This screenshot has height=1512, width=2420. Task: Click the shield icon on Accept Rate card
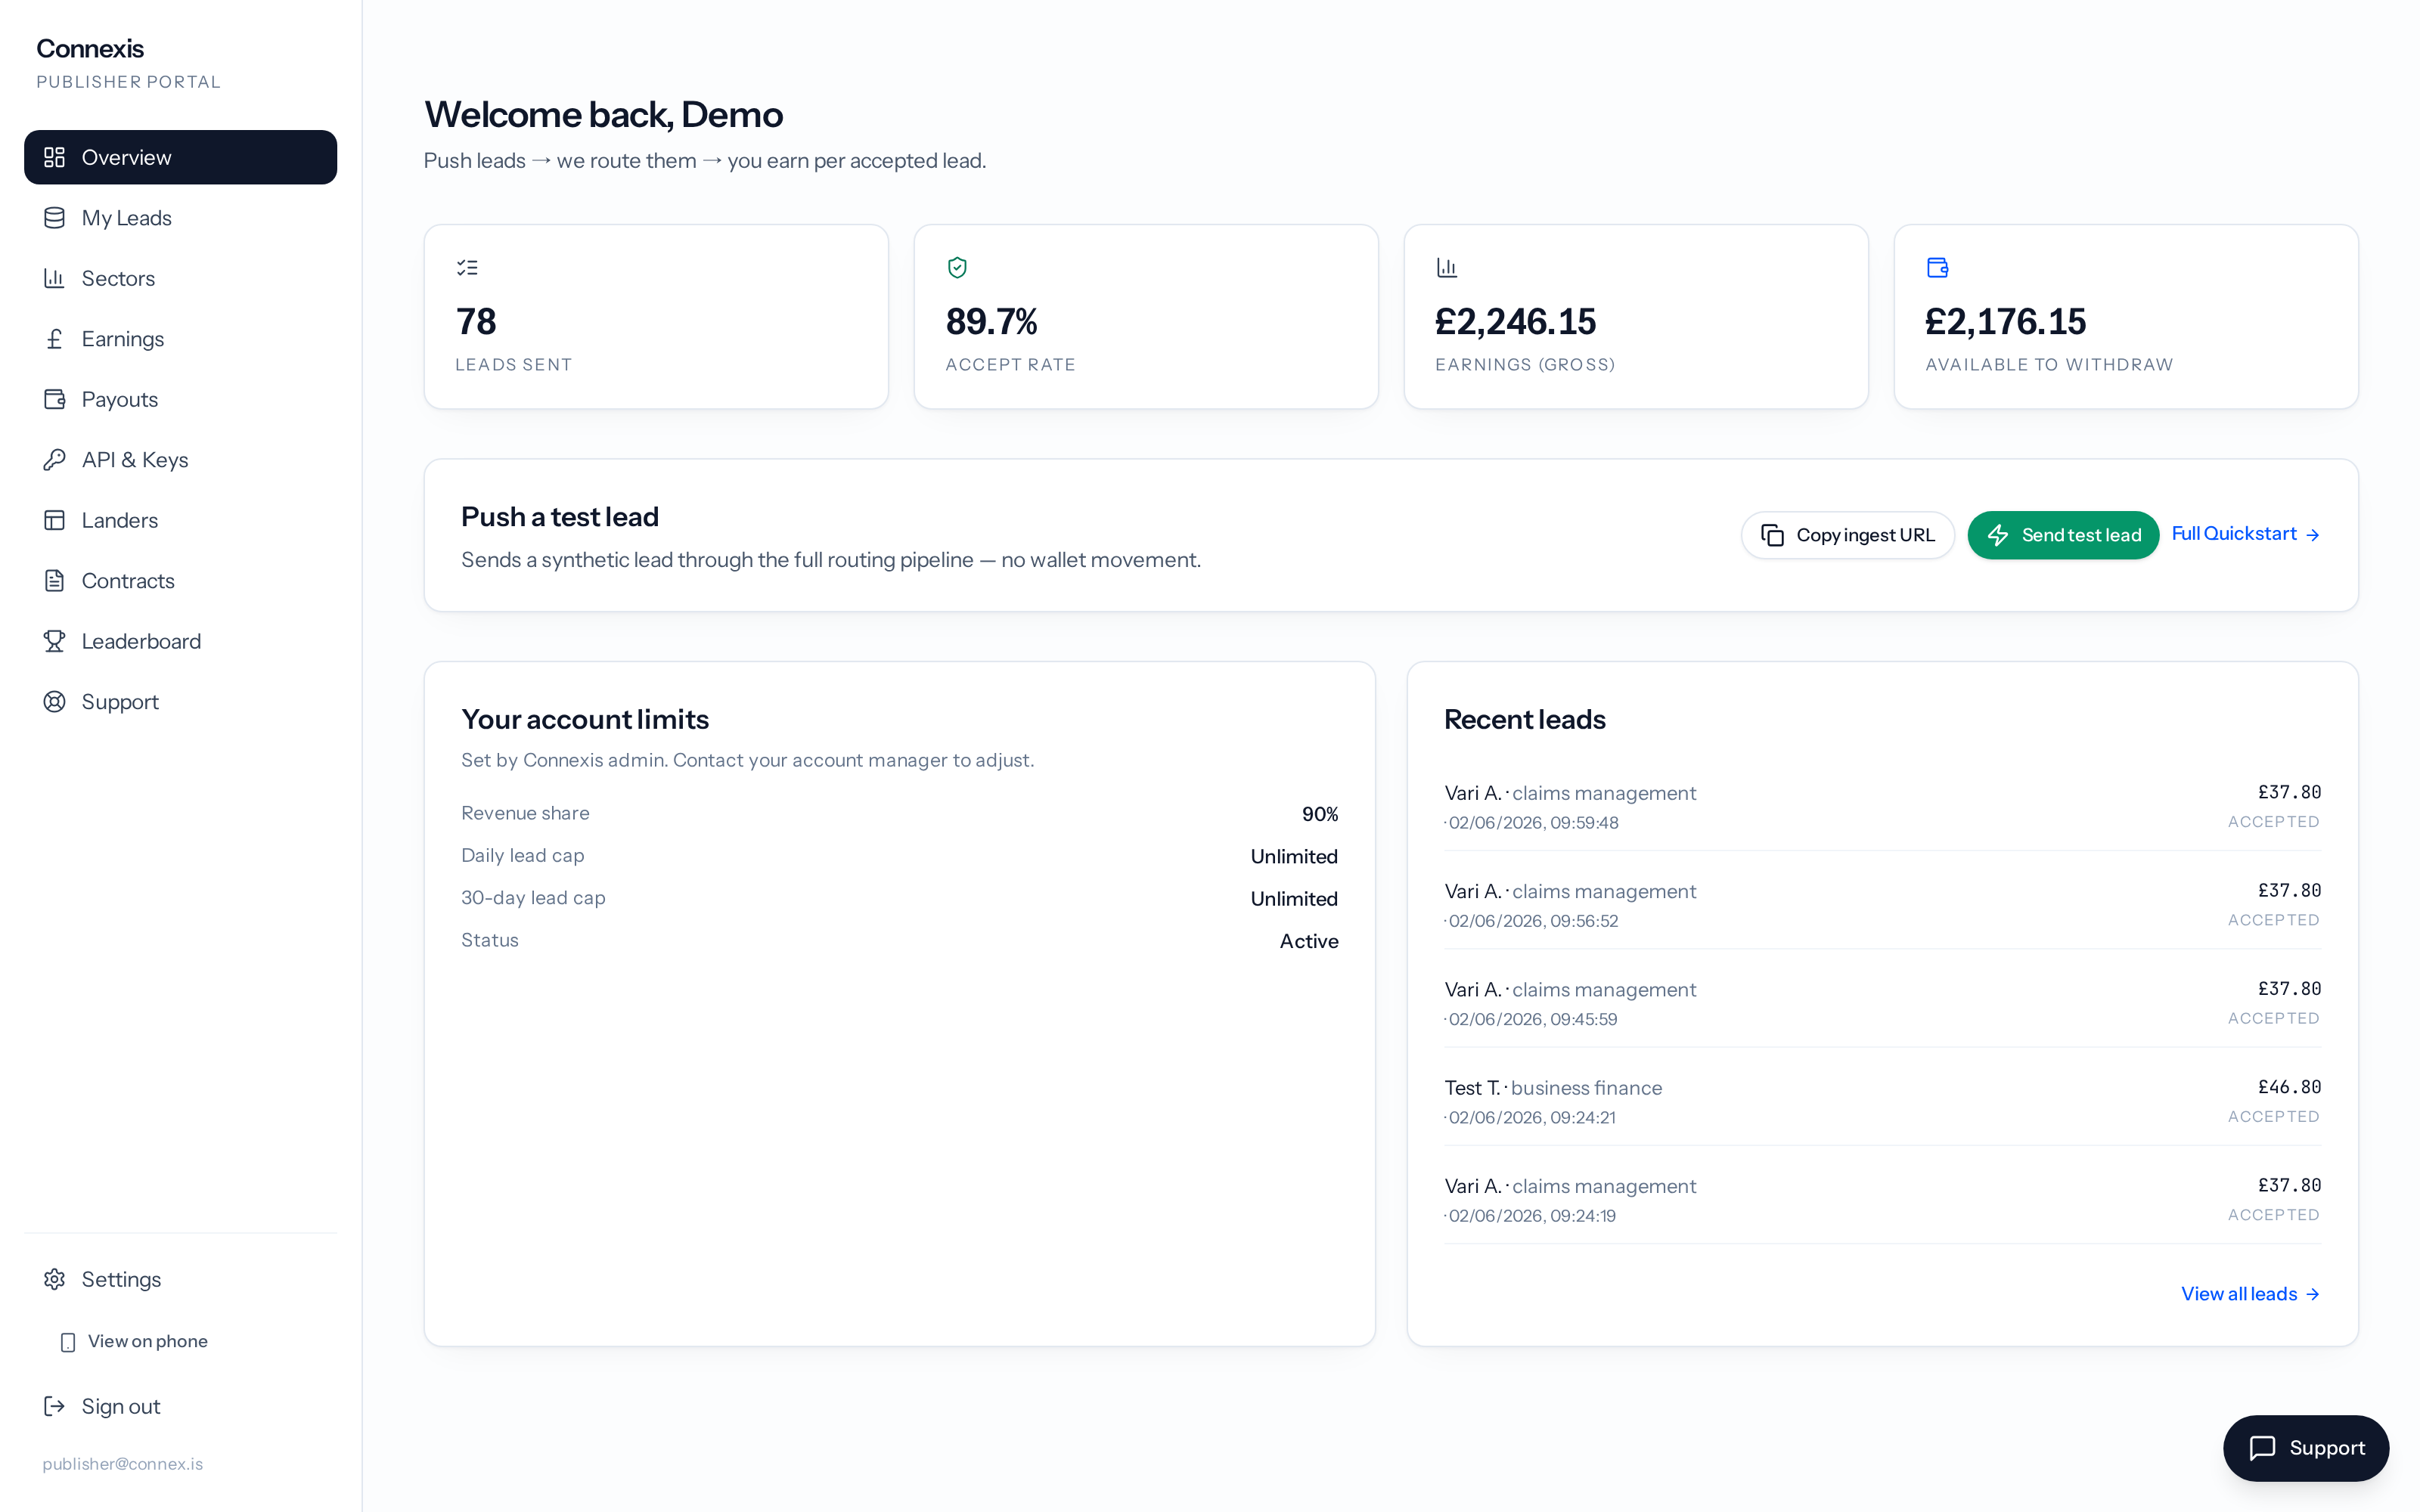pyautogui.click(x=957, y=267)
